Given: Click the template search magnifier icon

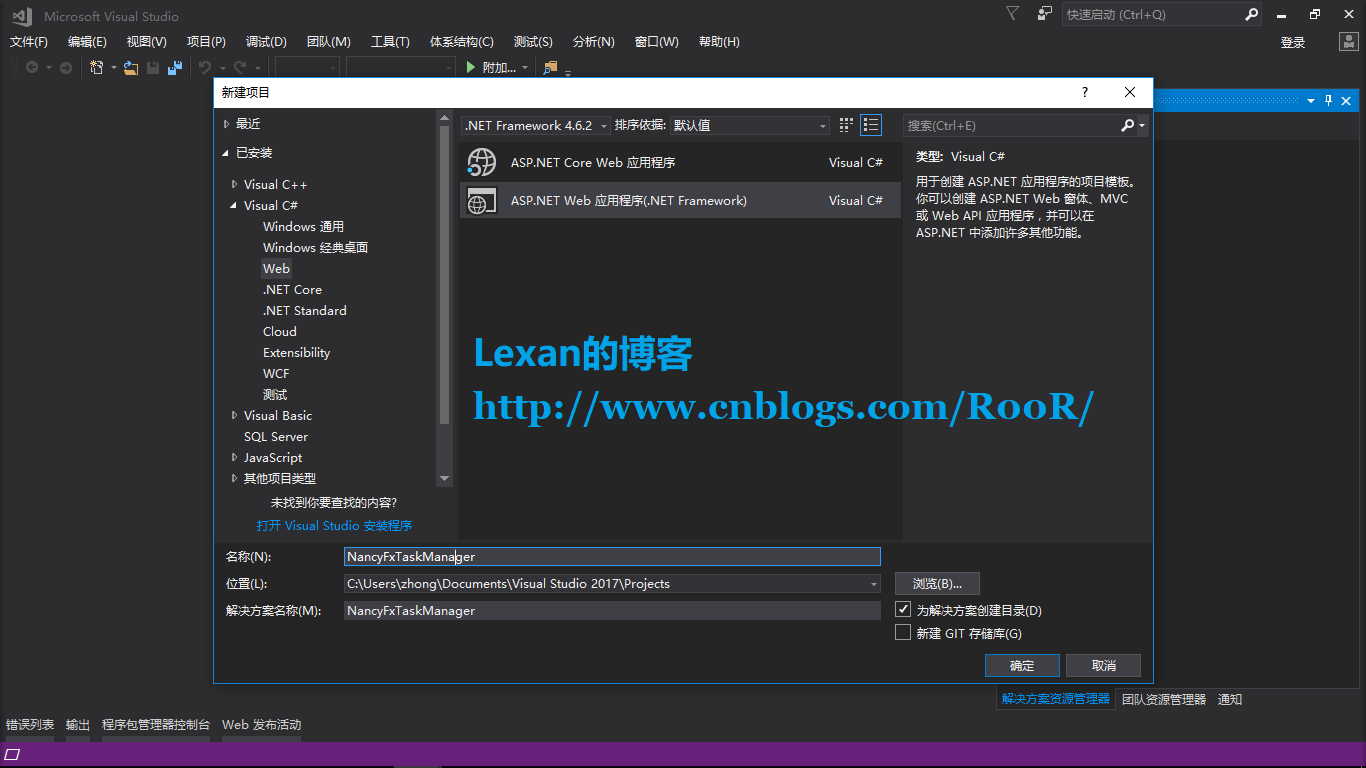Looking at the screenshot, I should 1128,125.
